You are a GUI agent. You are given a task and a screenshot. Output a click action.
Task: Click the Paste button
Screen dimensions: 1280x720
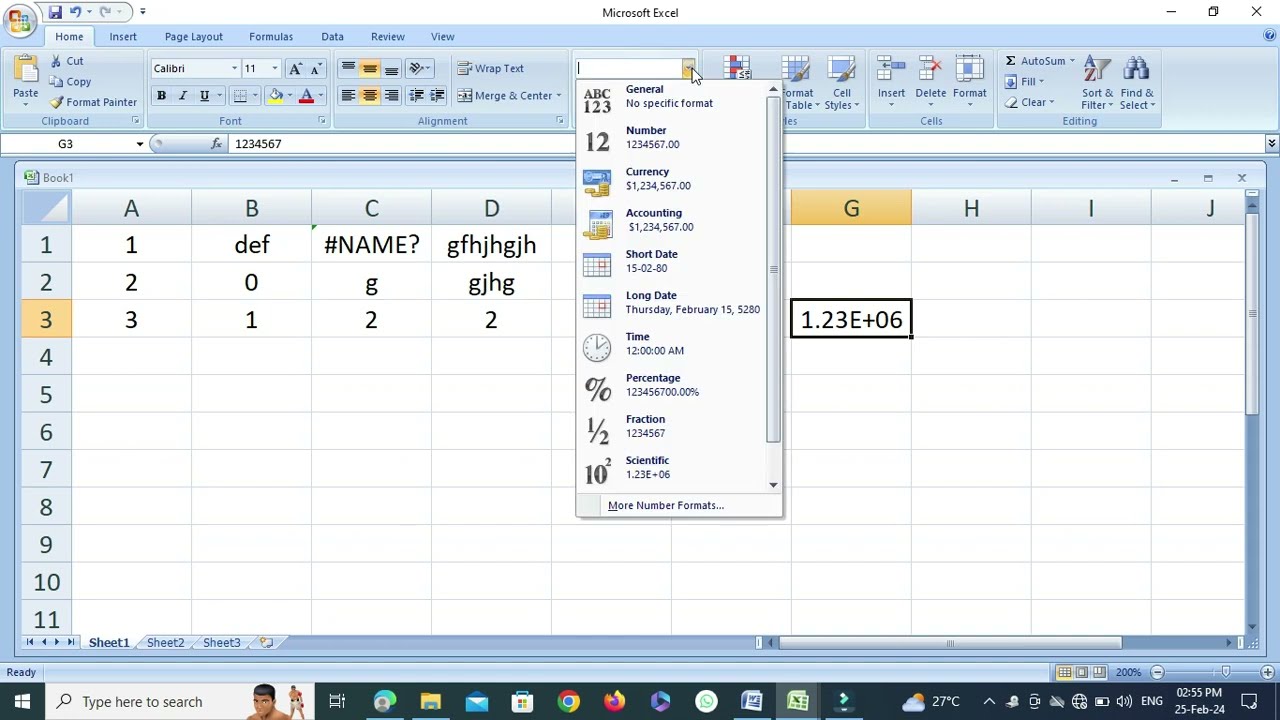(26, 80)
